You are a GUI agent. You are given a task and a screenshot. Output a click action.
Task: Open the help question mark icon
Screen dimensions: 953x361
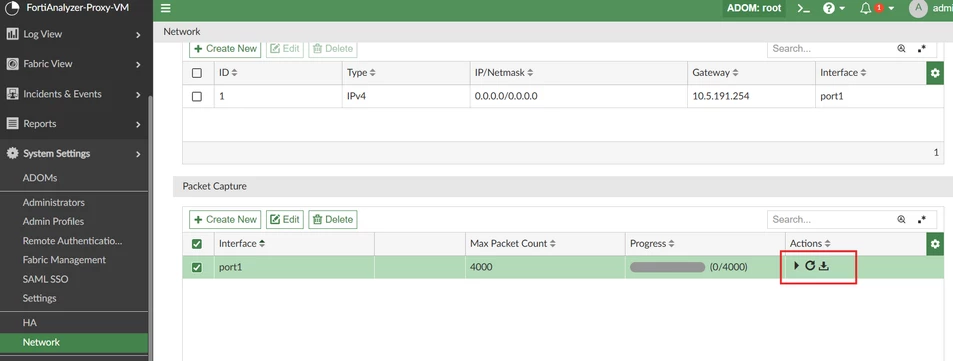click(x=828, y=9)
